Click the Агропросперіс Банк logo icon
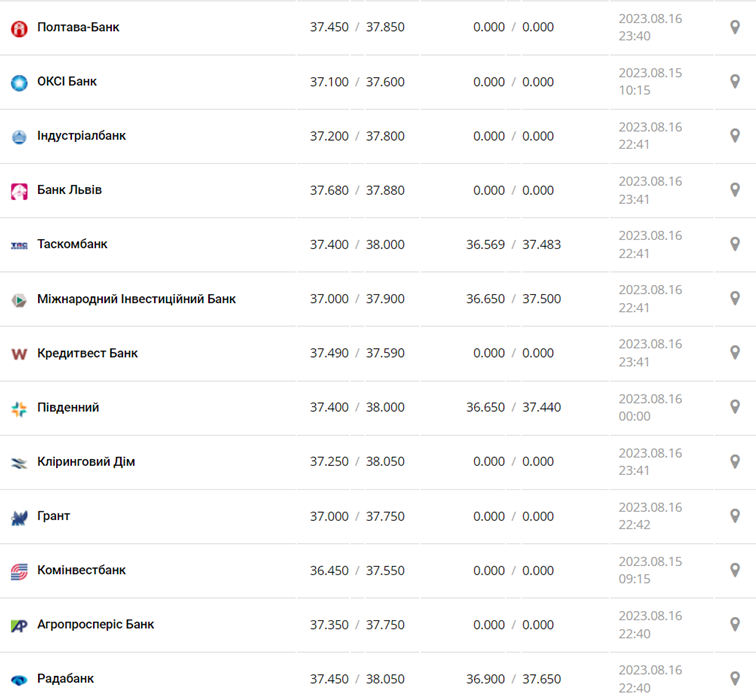756x700 pixels. [x=19, y=625]
